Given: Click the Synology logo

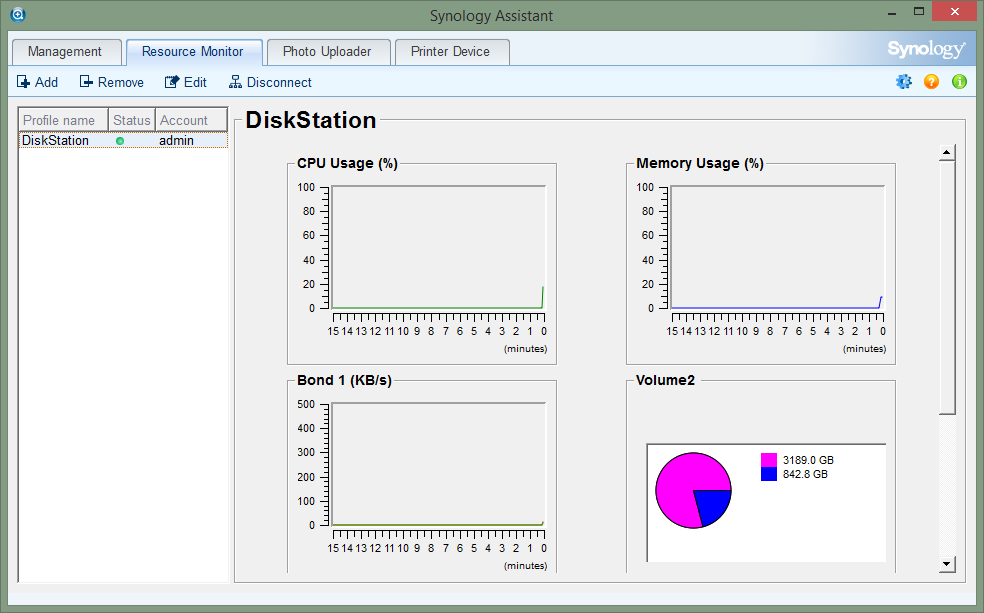Looking at the screenshot, I should [926, 50].
